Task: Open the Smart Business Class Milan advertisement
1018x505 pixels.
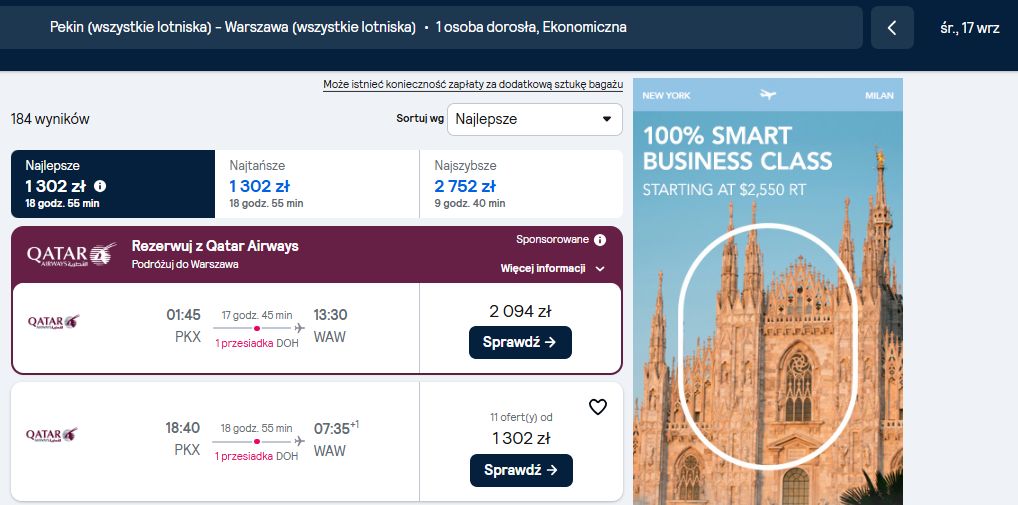Action: coord(767,291)
